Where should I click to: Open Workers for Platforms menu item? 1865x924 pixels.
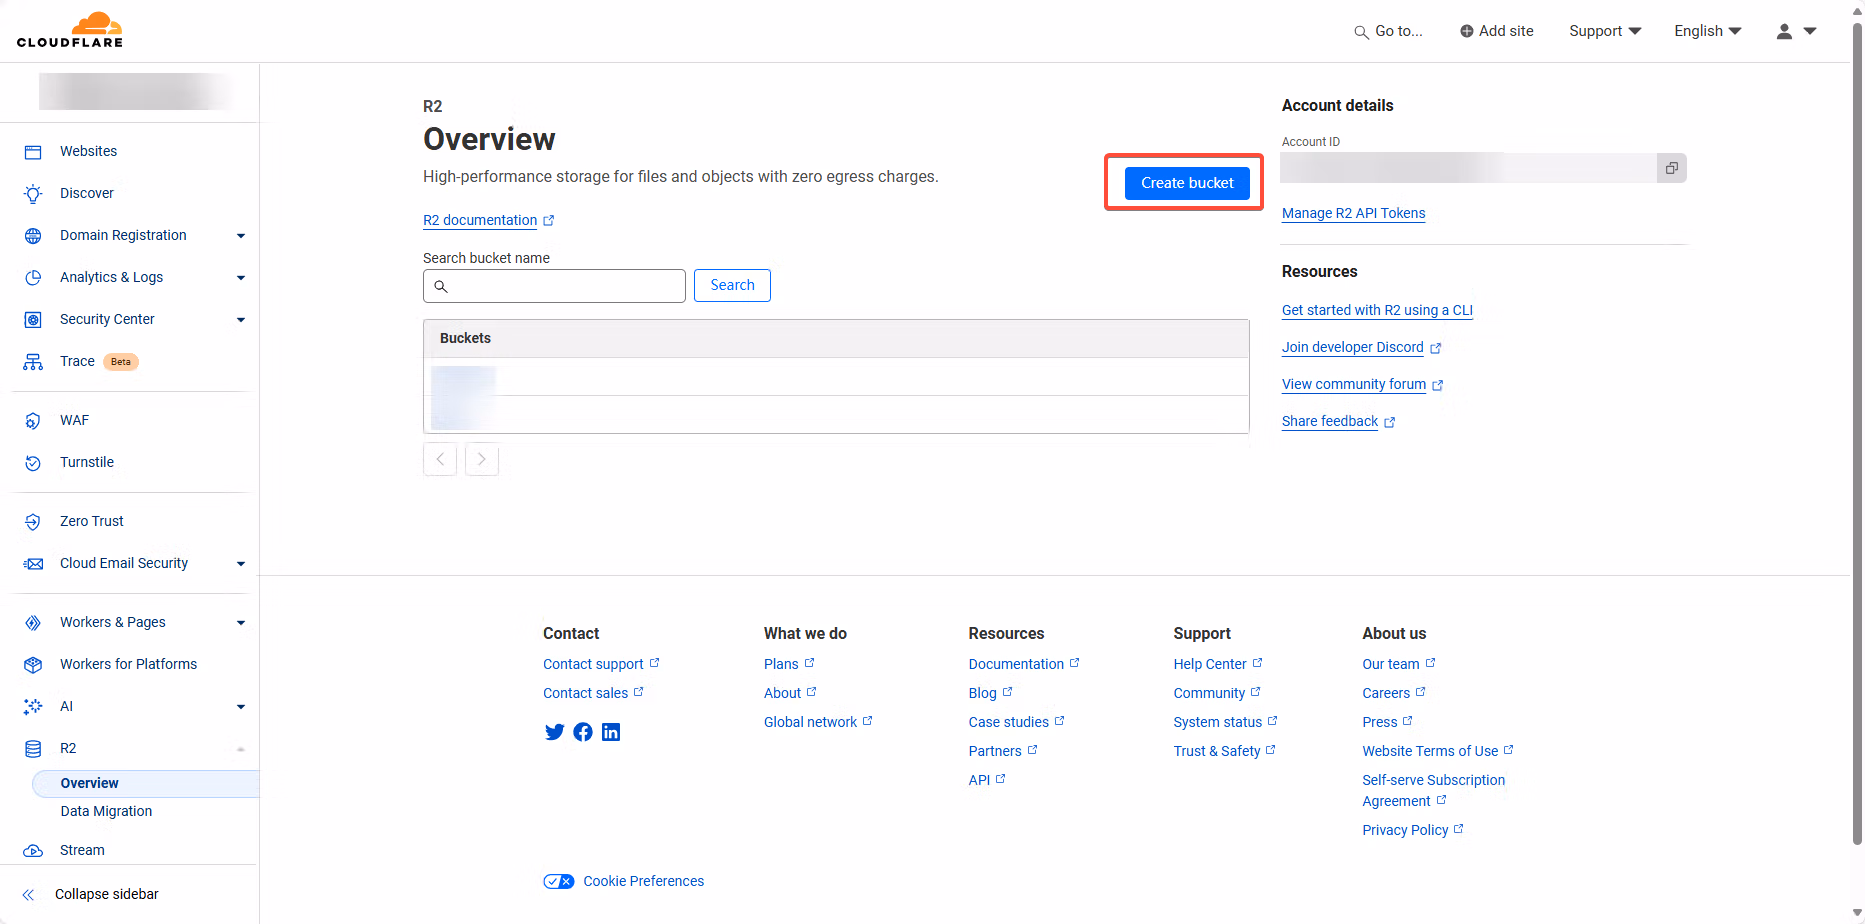click(128, 664)
